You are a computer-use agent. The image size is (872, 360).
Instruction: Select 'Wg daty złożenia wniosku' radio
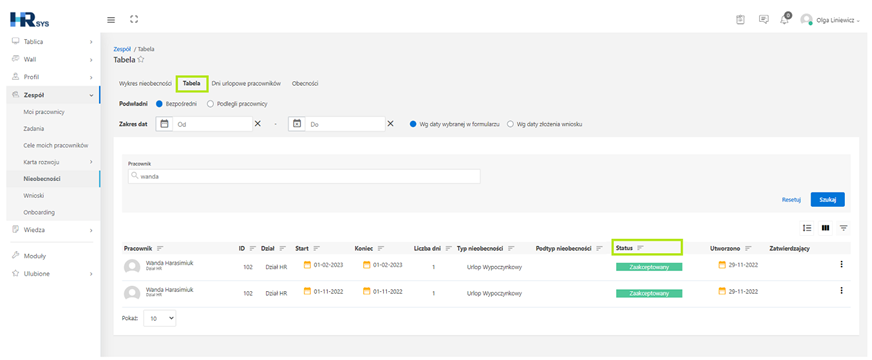(510, 124)
